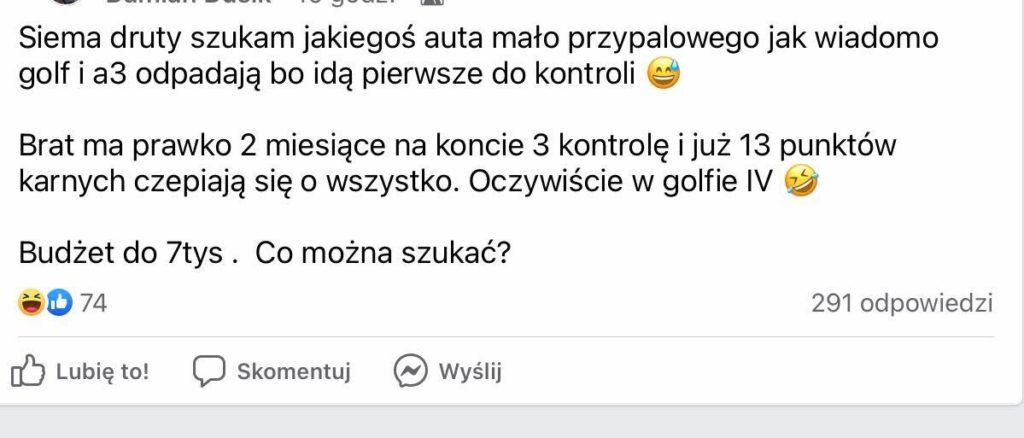Like the post via 'Lubię to!' label
1024x438 pixels.
[103, 371]
